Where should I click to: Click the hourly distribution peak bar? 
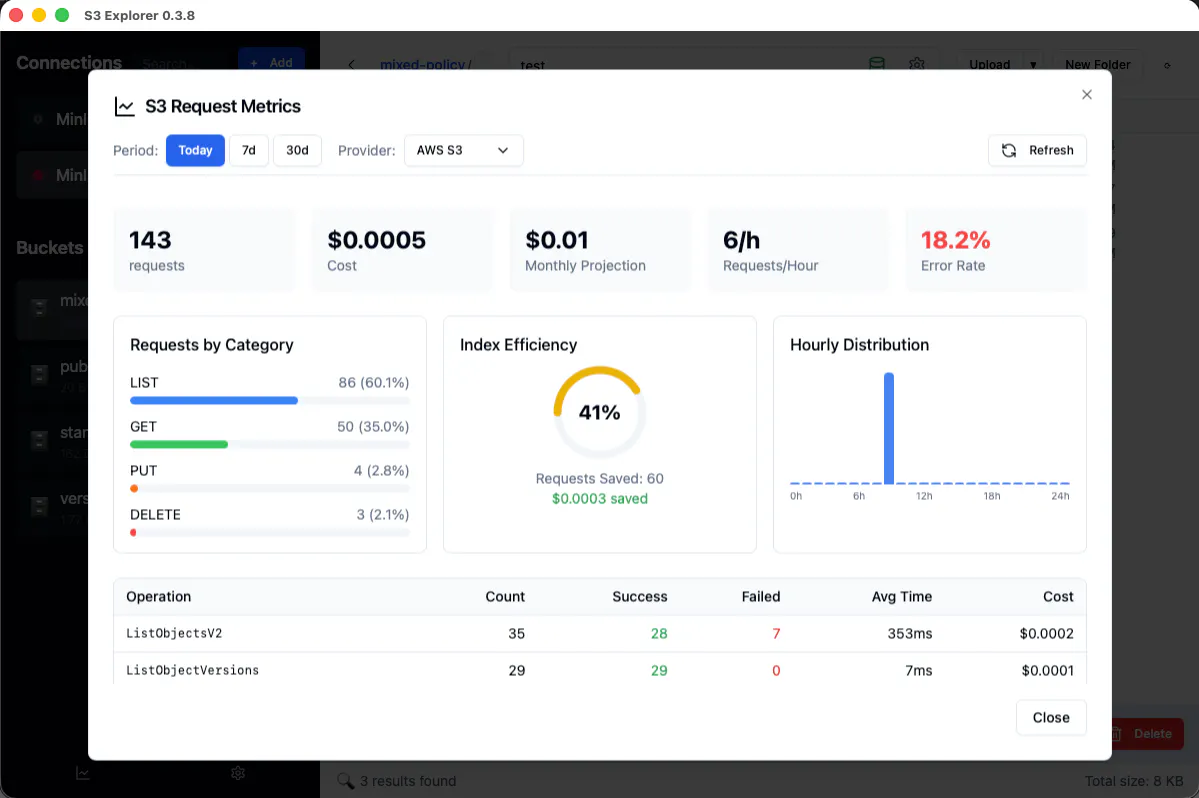tap(889, 428)
